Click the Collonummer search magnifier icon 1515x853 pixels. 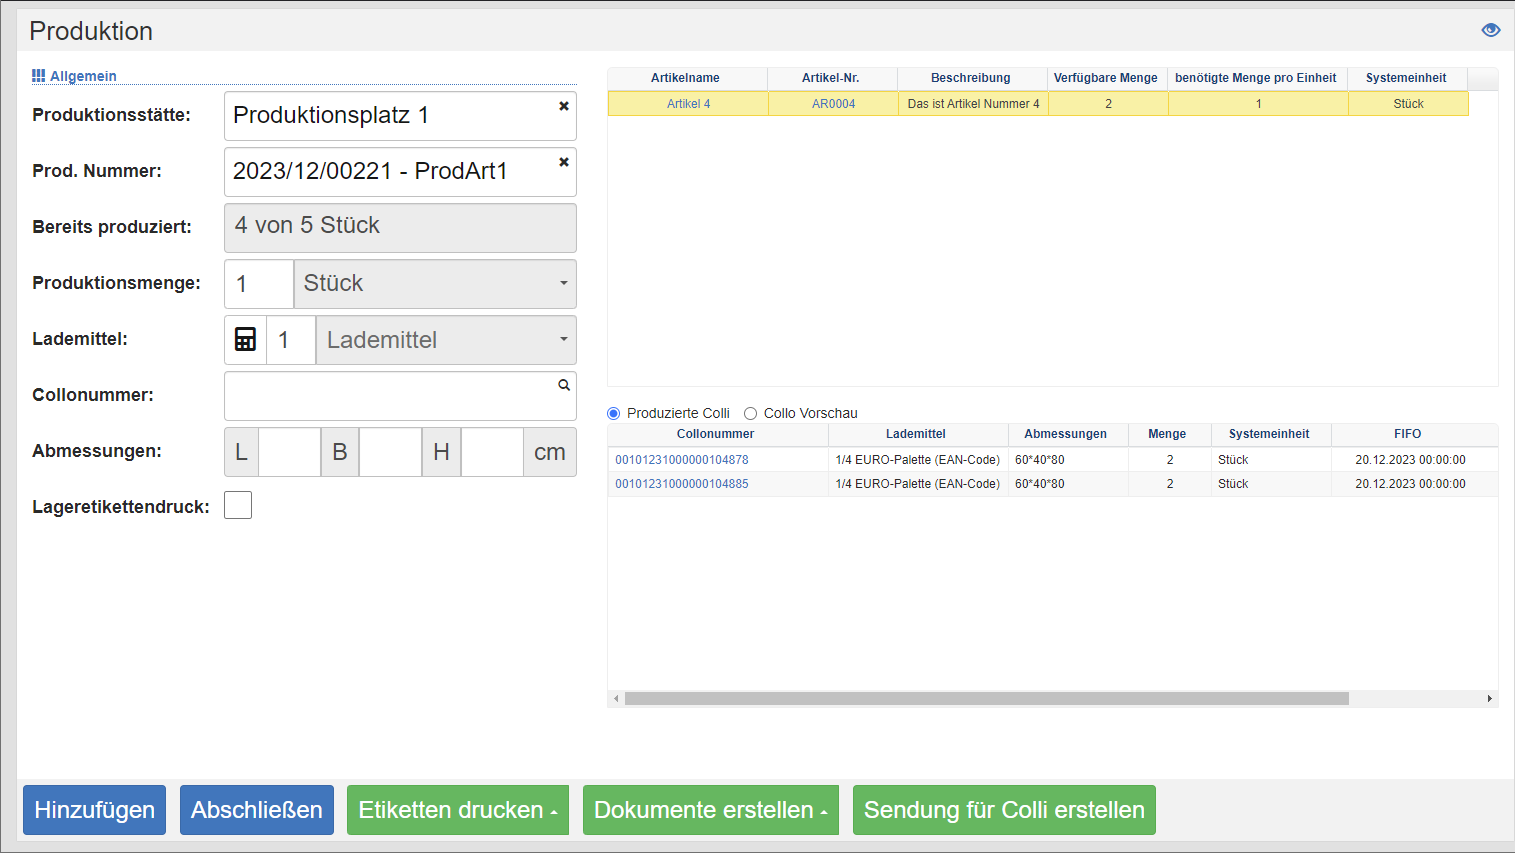click(564, 385)
